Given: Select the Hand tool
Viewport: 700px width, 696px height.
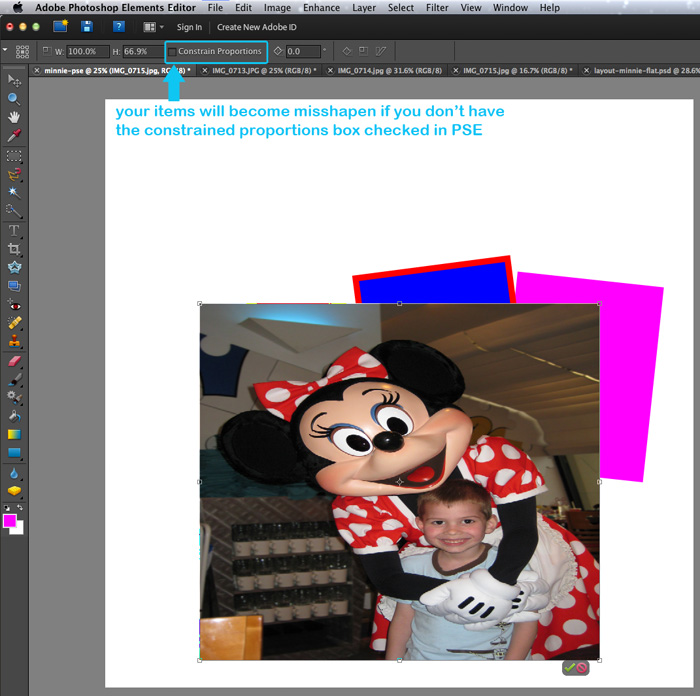Looking at the screenshot, I should 14,117.
